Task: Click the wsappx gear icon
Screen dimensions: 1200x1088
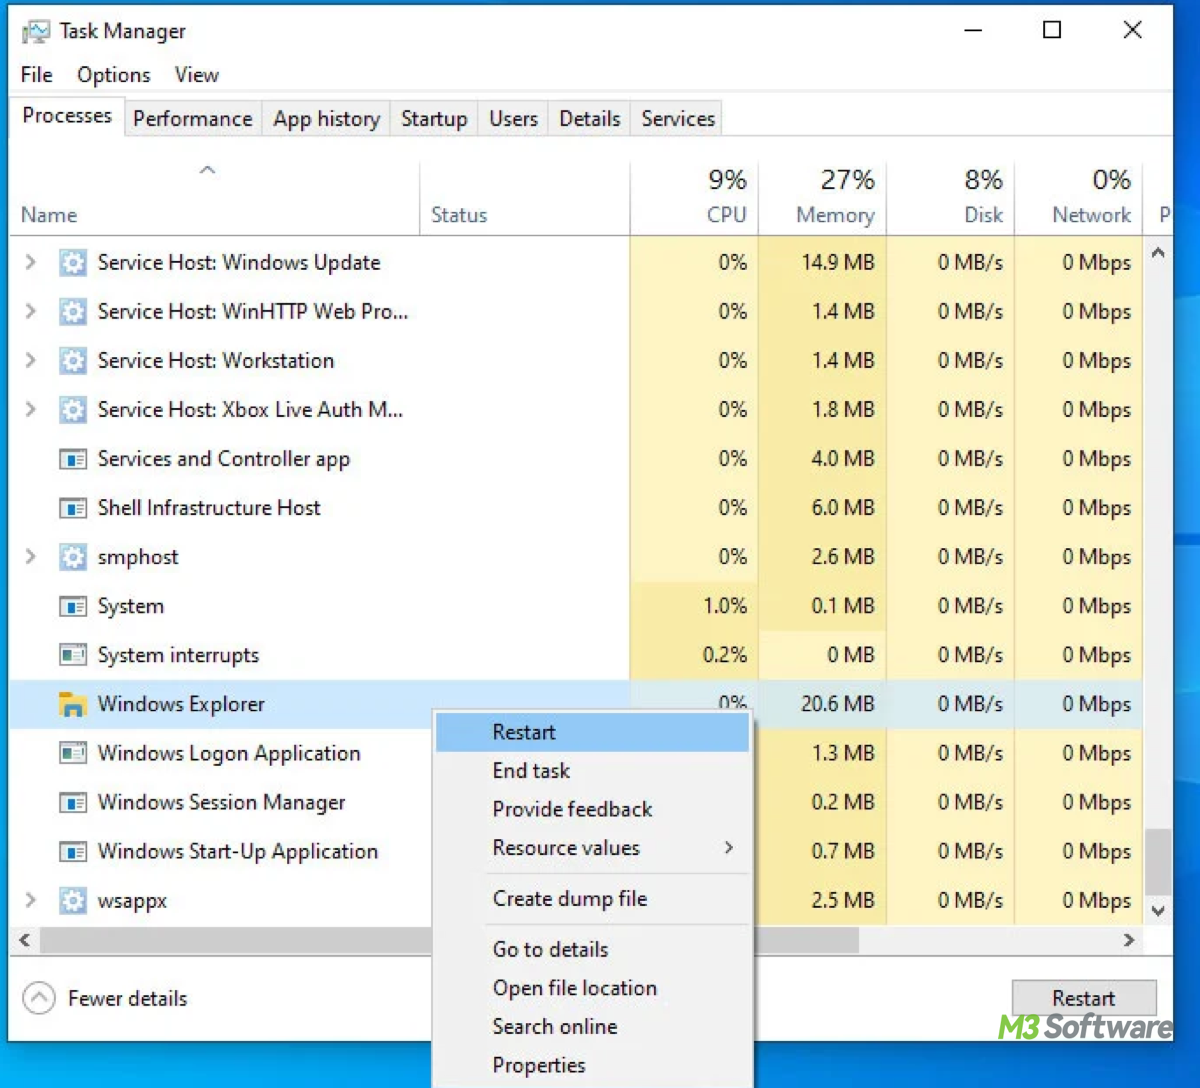Action: pyautogui.click(x=72, y=900)
